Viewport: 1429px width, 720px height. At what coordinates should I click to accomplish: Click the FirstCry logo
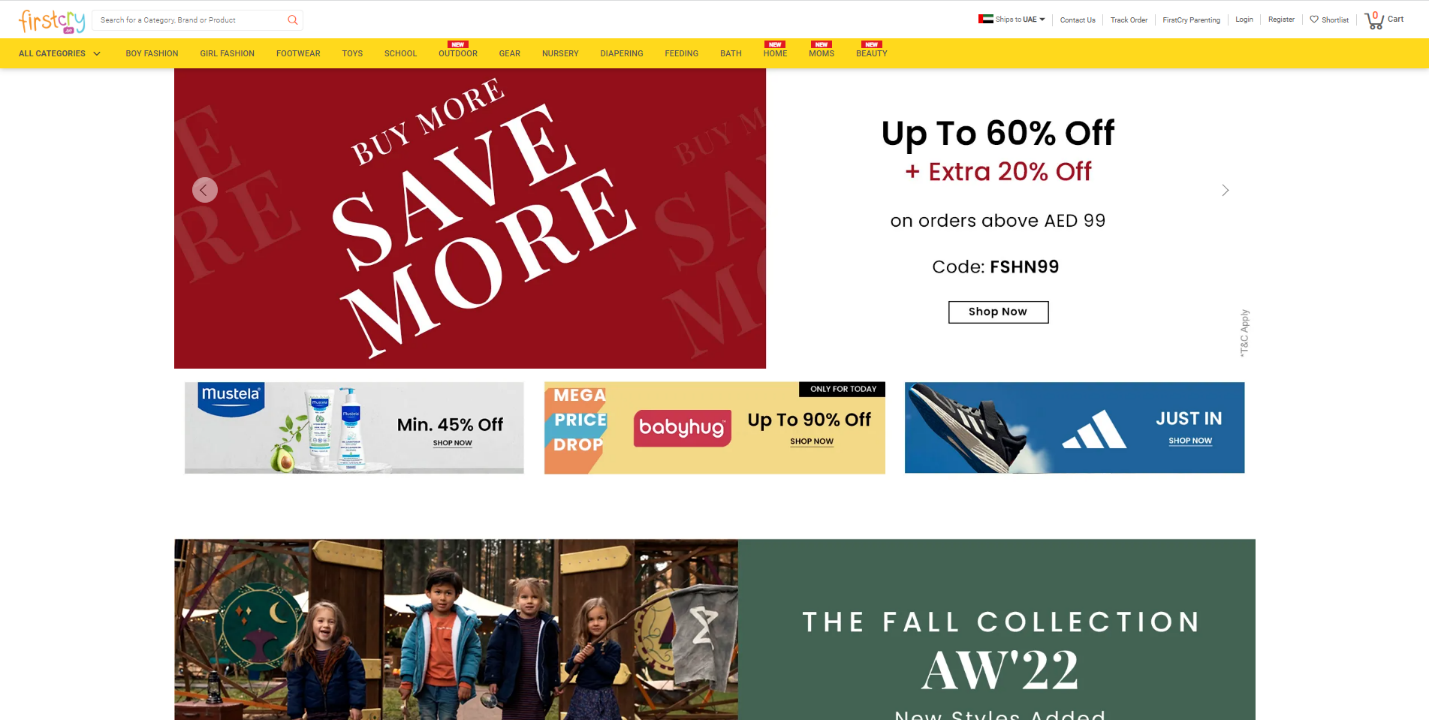click(51, 20)
